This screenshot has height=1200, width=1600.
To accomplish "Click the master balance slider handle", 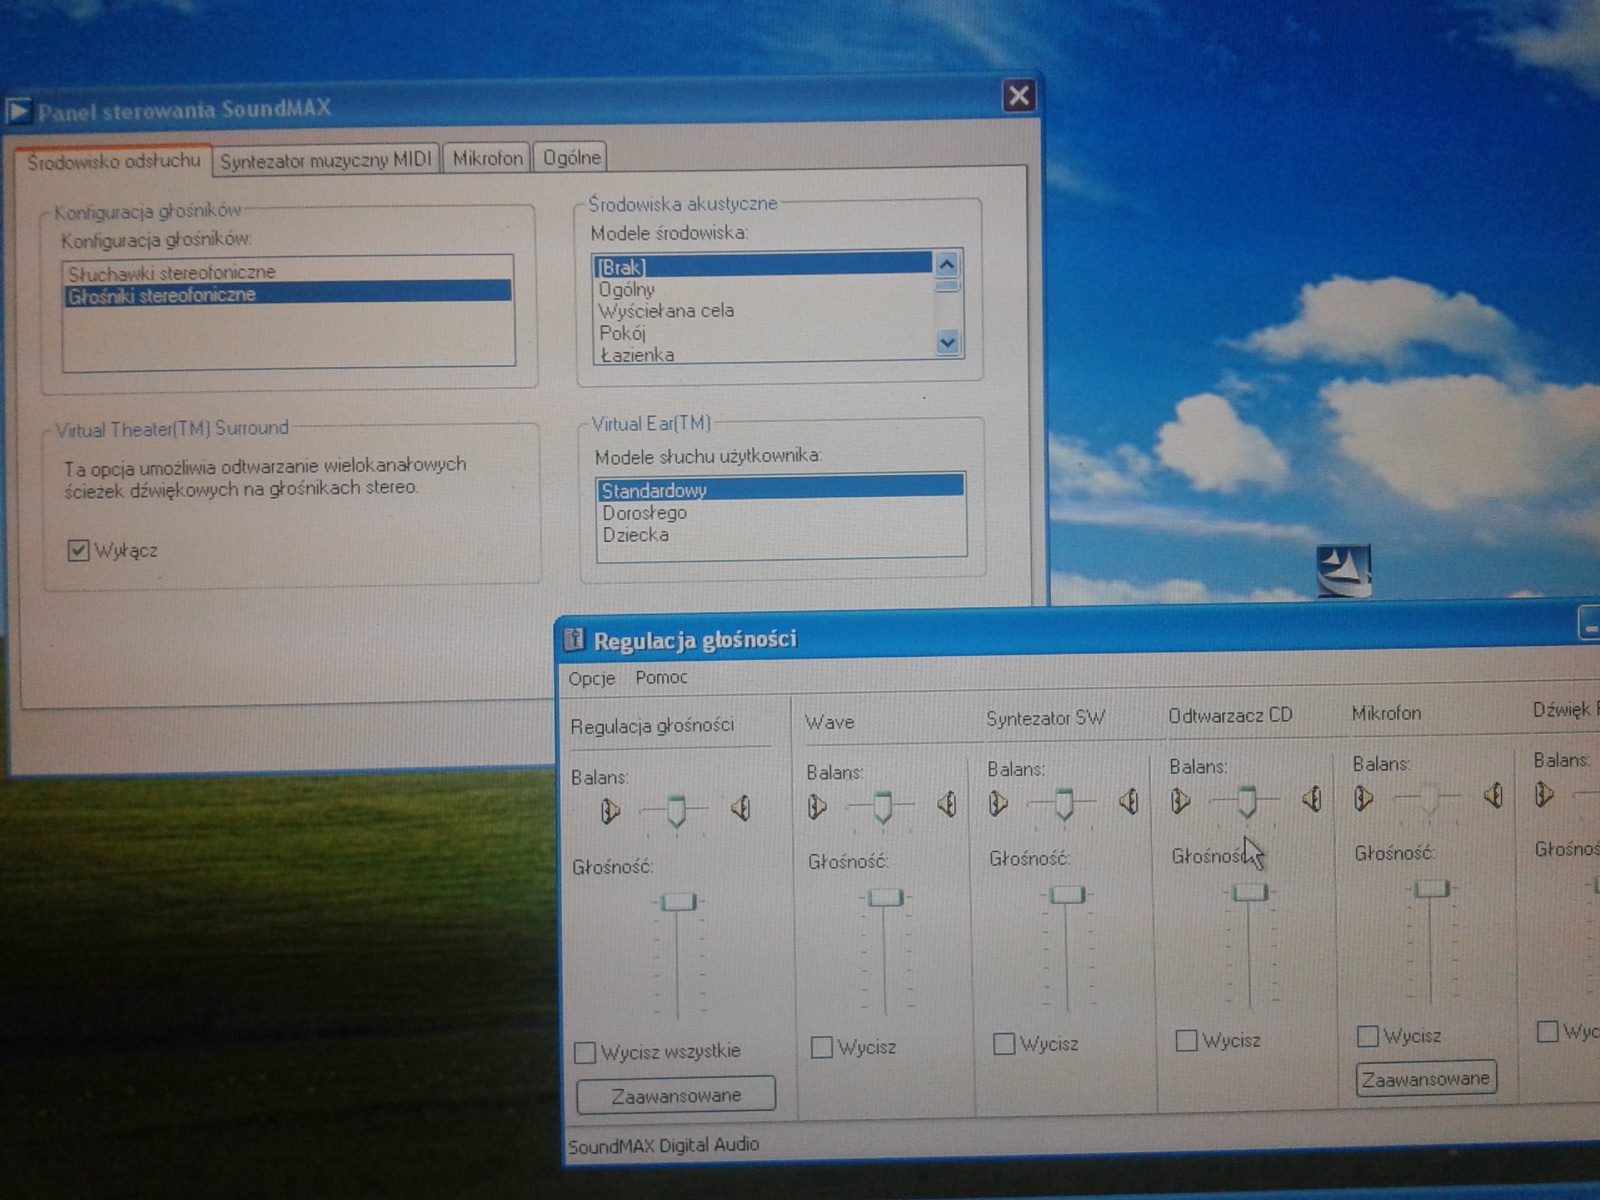I will click(x=677, y=810).
